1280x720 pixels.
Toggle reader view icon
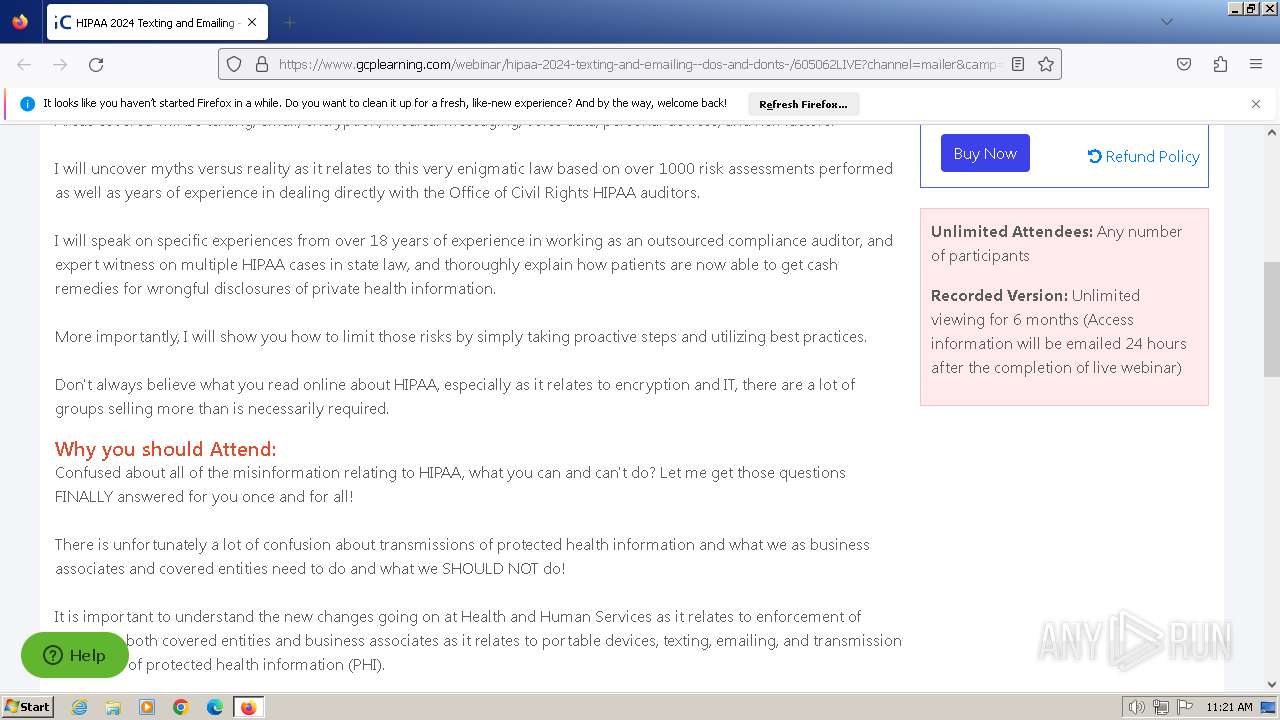tap(1018, 64)
